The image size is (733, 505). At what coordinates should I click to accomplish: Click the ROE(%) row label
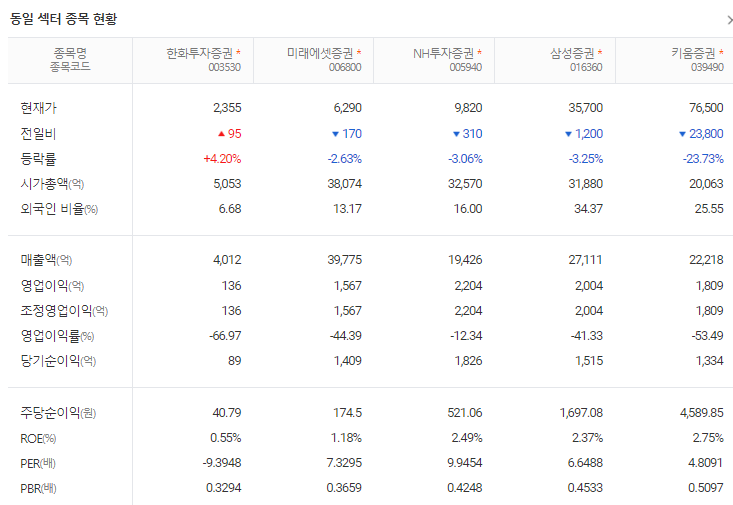click(38, 439)
